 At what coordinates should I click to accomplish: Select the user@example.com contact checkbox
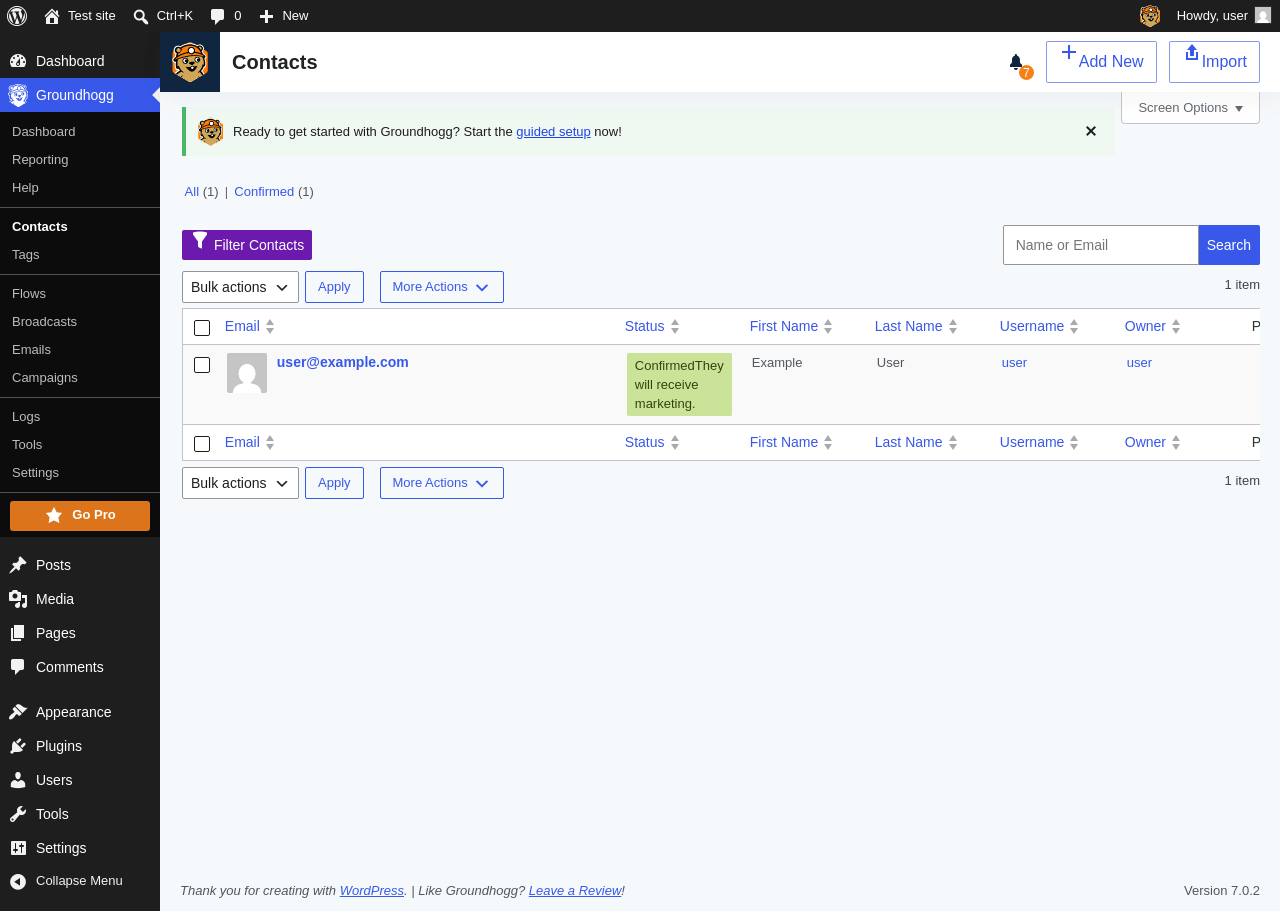[202, 365]
